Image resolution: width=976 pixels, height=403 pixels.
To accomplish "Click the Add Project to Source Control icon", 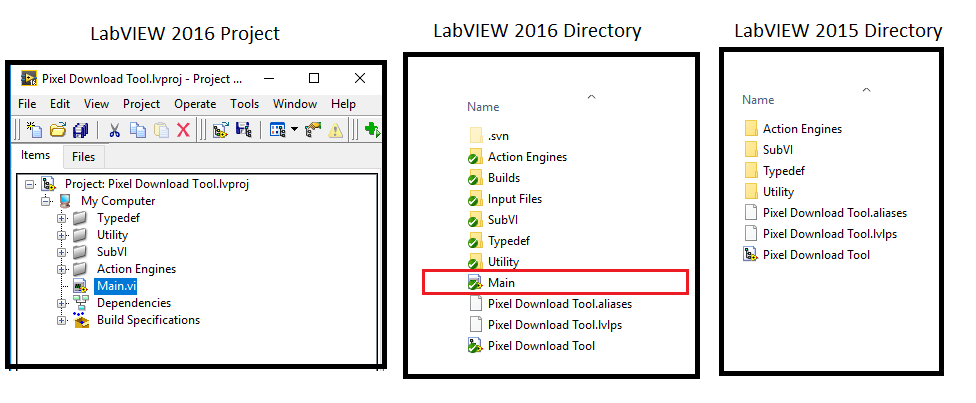I will [x=220, y=130].
